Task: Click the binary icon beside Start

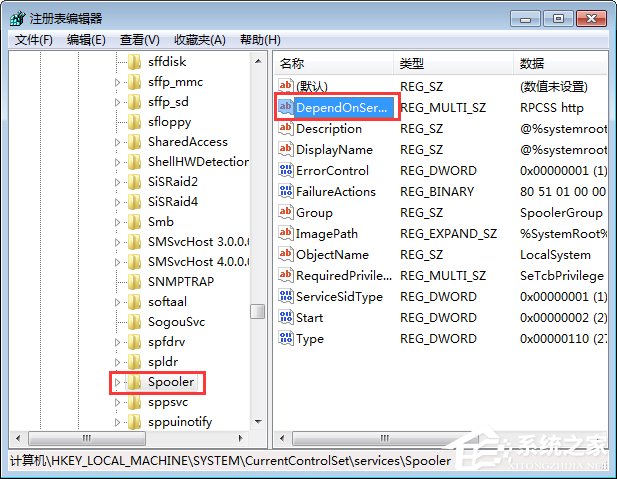Action: pyautogui.click(x=286, y=318)
